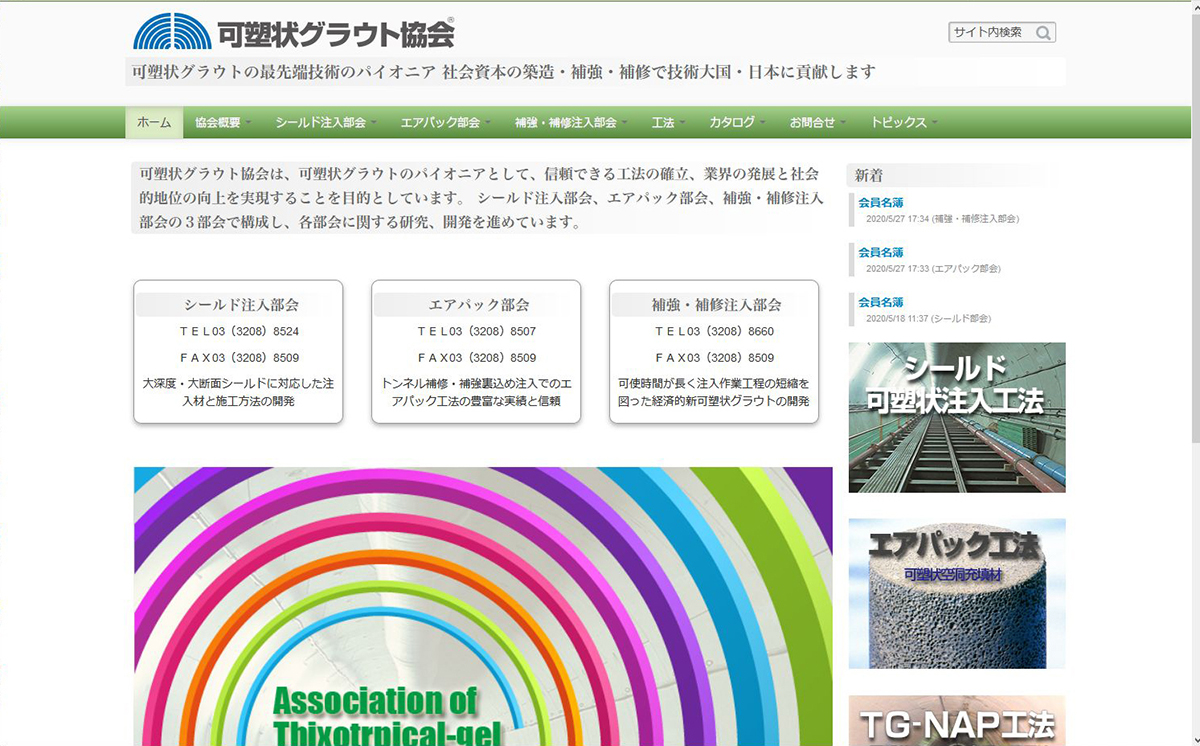
Task: Open the 協会概要 menu
Action: click(223, 123)
